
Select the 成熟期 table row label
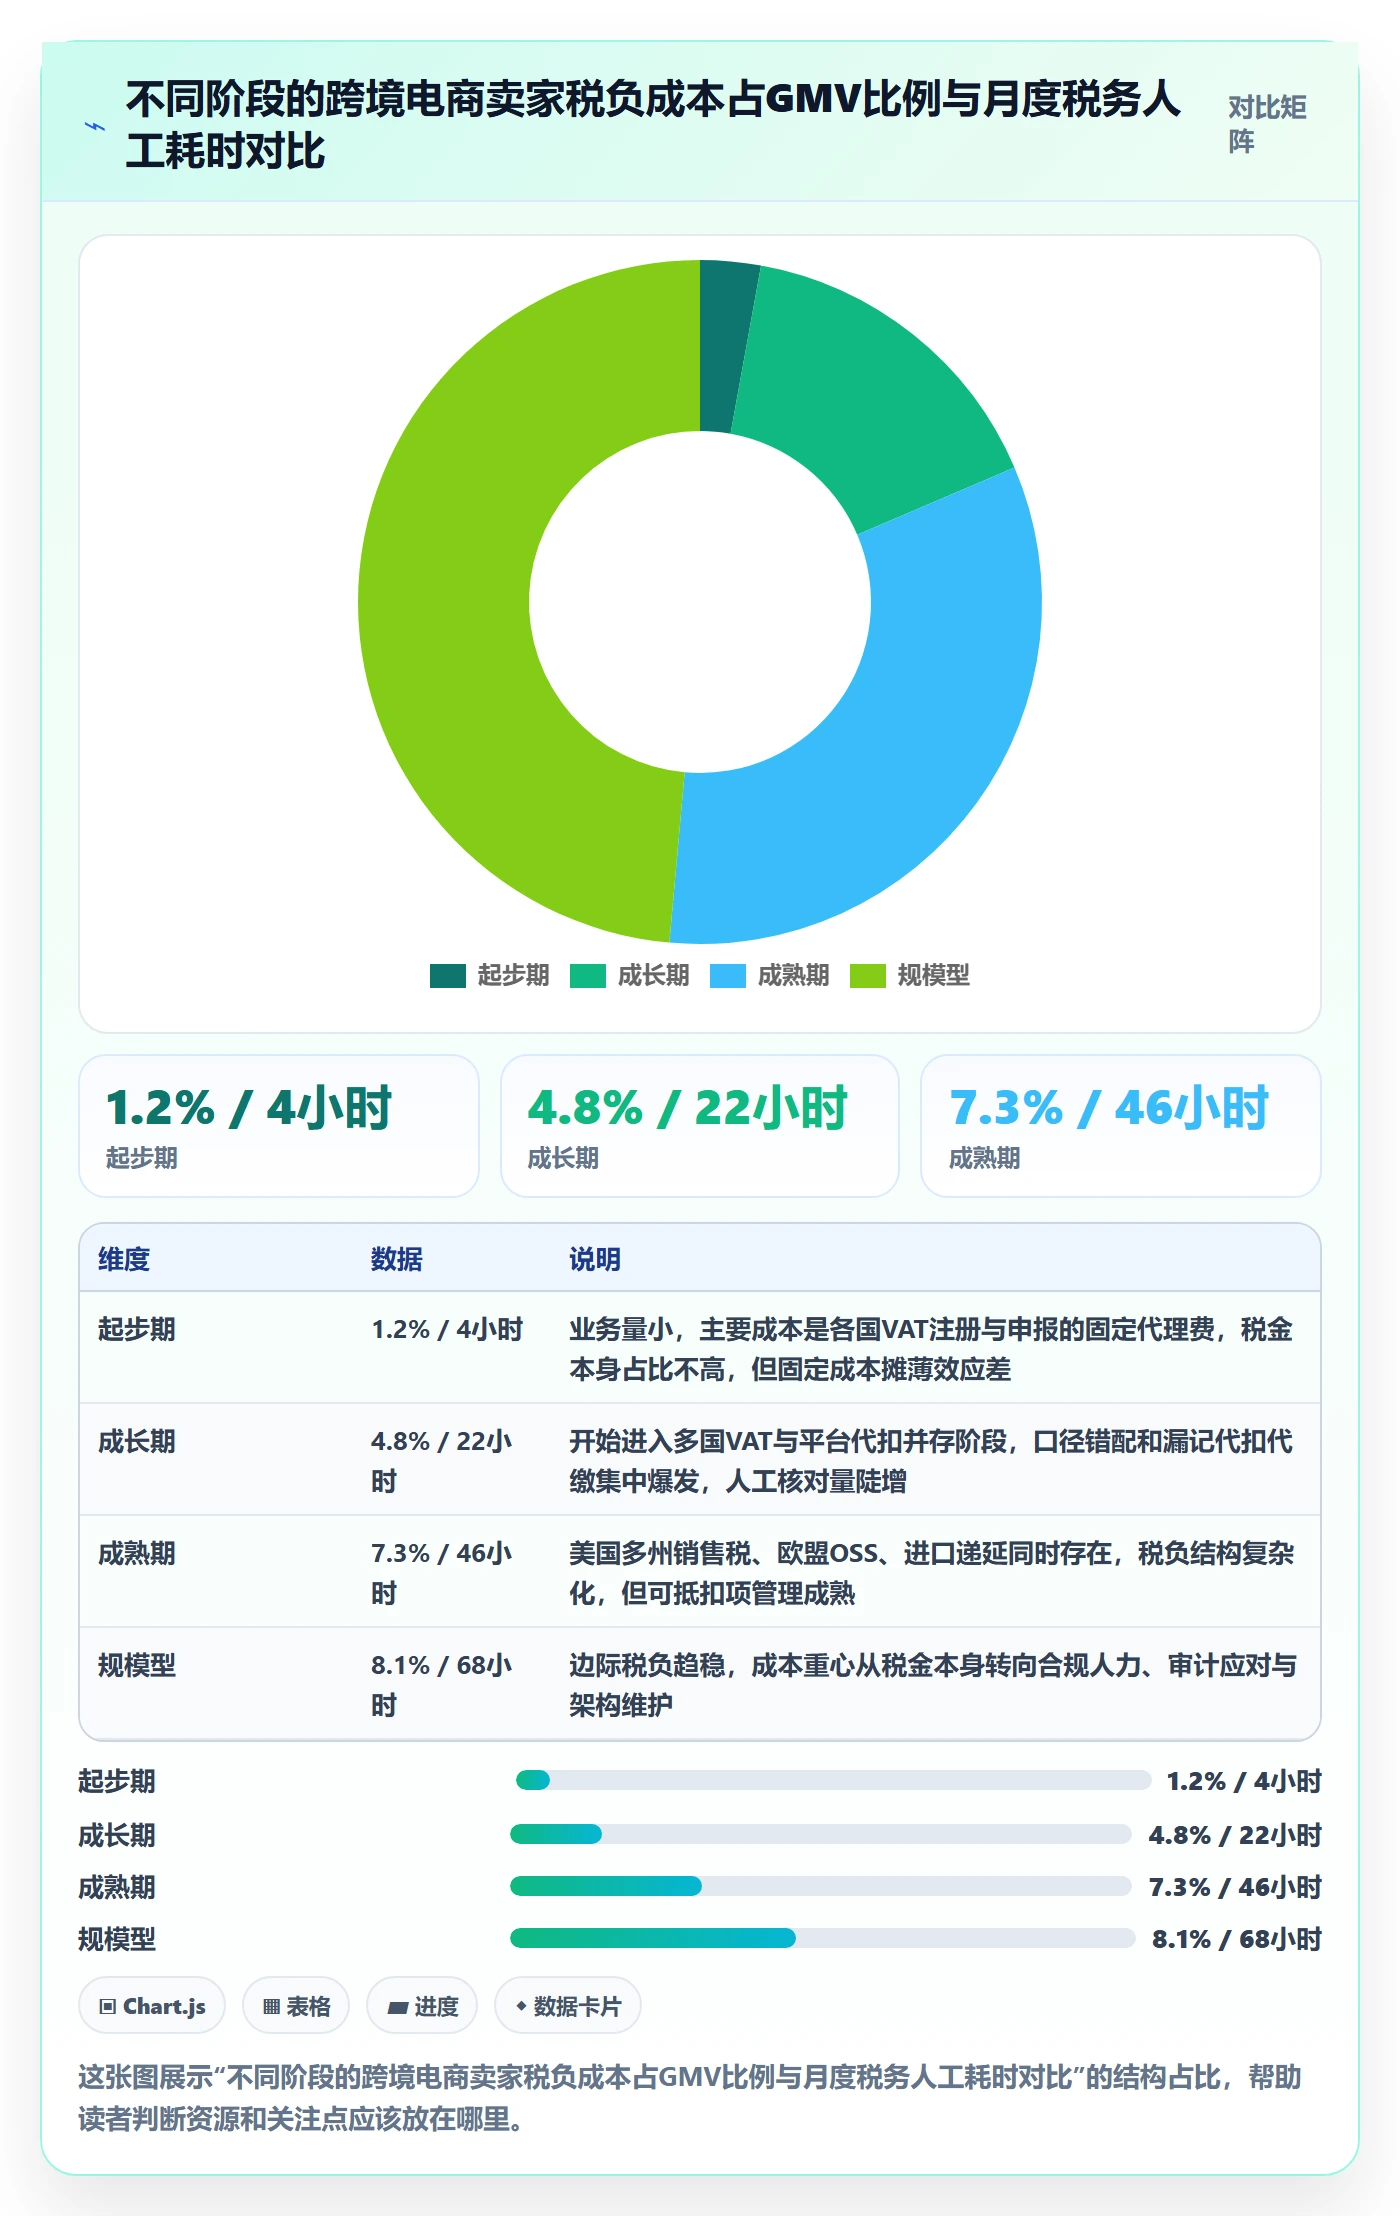137,1553
